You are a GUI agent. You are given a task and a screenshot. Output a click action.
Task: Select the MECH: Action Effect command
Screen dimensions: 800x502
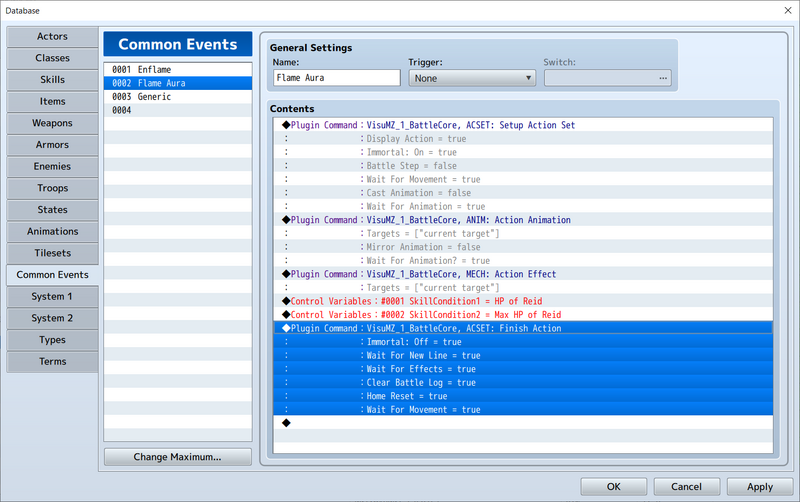point(460,274)
